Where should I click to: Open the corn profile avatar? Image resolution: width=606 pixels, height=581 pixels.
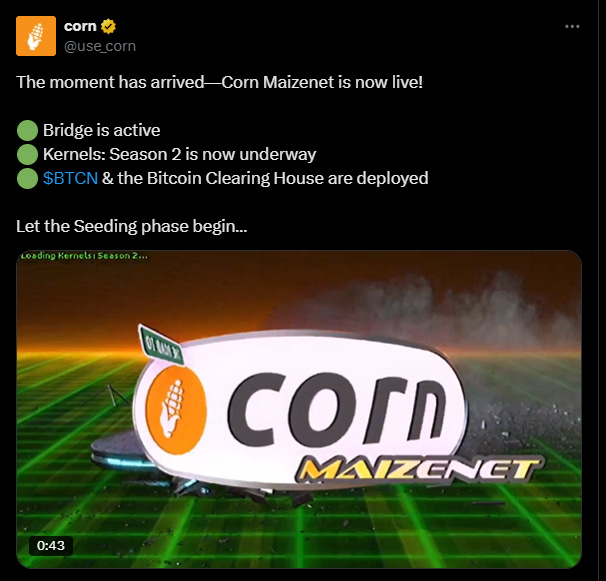pyautogui.click(x=36, y=36)
